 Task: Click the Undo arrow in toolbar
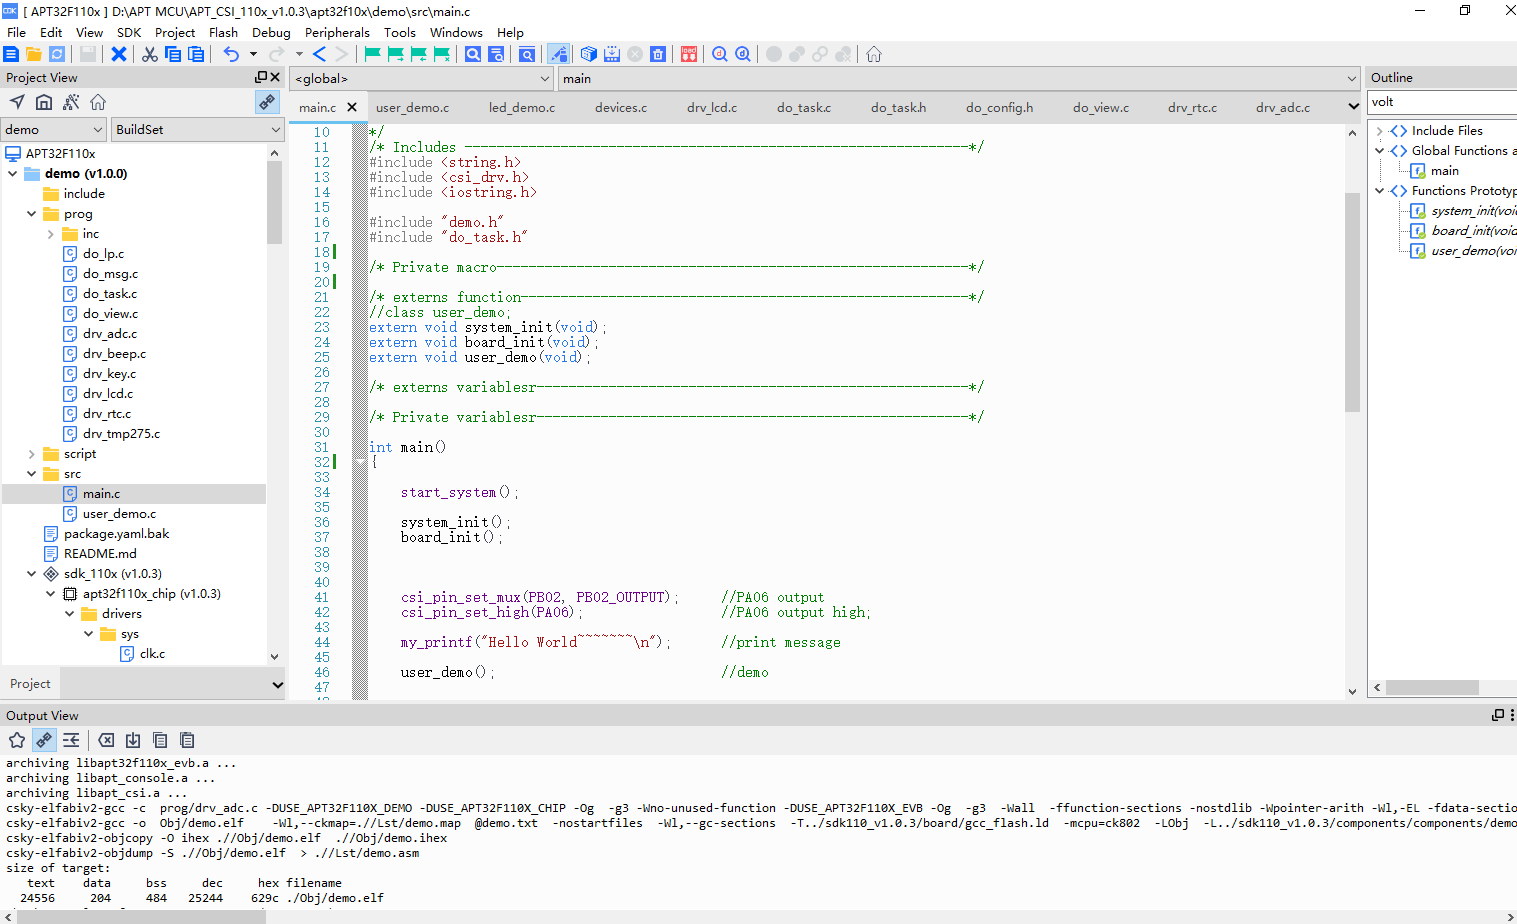tap(231, 54)
